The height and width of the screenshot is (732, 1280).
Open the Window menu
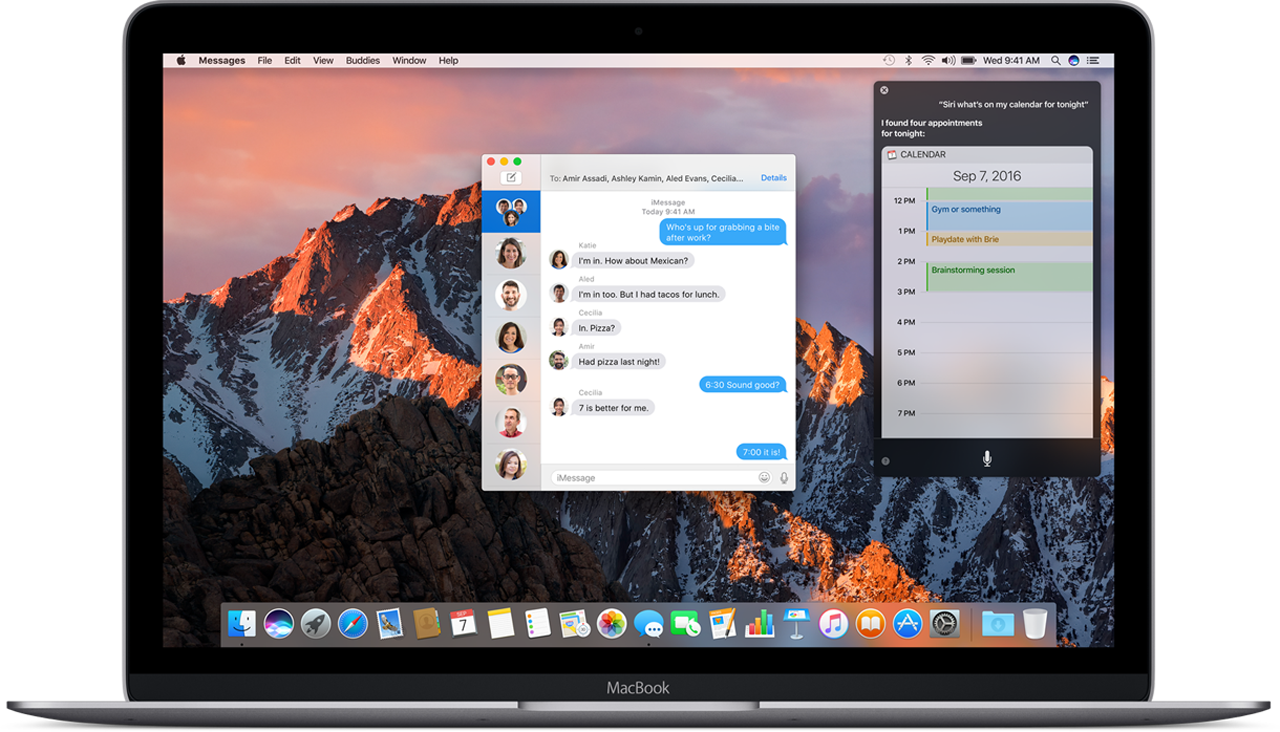(409, 61)
